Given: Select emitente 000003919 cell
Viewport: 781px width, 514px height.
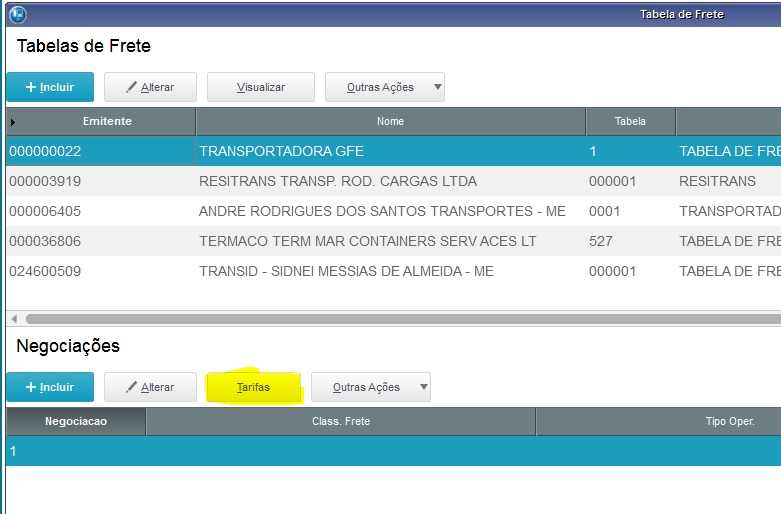Looking at the screenshot, I should [x=101, y=181].
